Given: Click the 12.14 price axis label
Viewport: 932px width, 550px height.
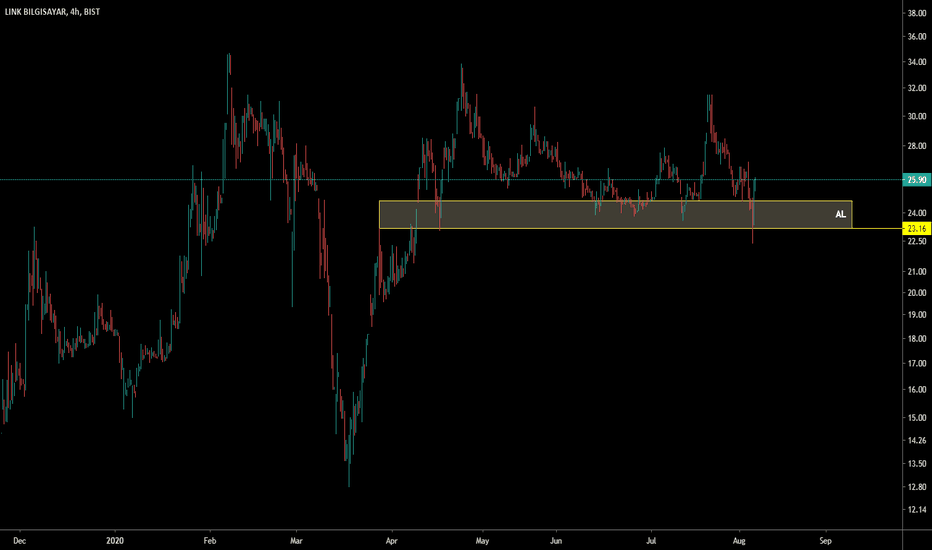Looking at the screenshot, I should (x=917, y=510).
